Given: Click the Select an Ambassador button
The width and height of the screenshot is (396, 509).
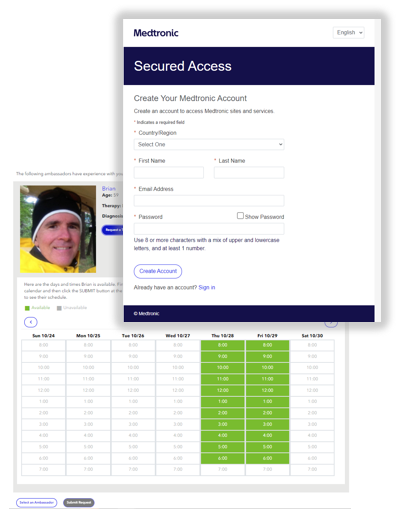Looking at the screenshot, I should (37, 502).
